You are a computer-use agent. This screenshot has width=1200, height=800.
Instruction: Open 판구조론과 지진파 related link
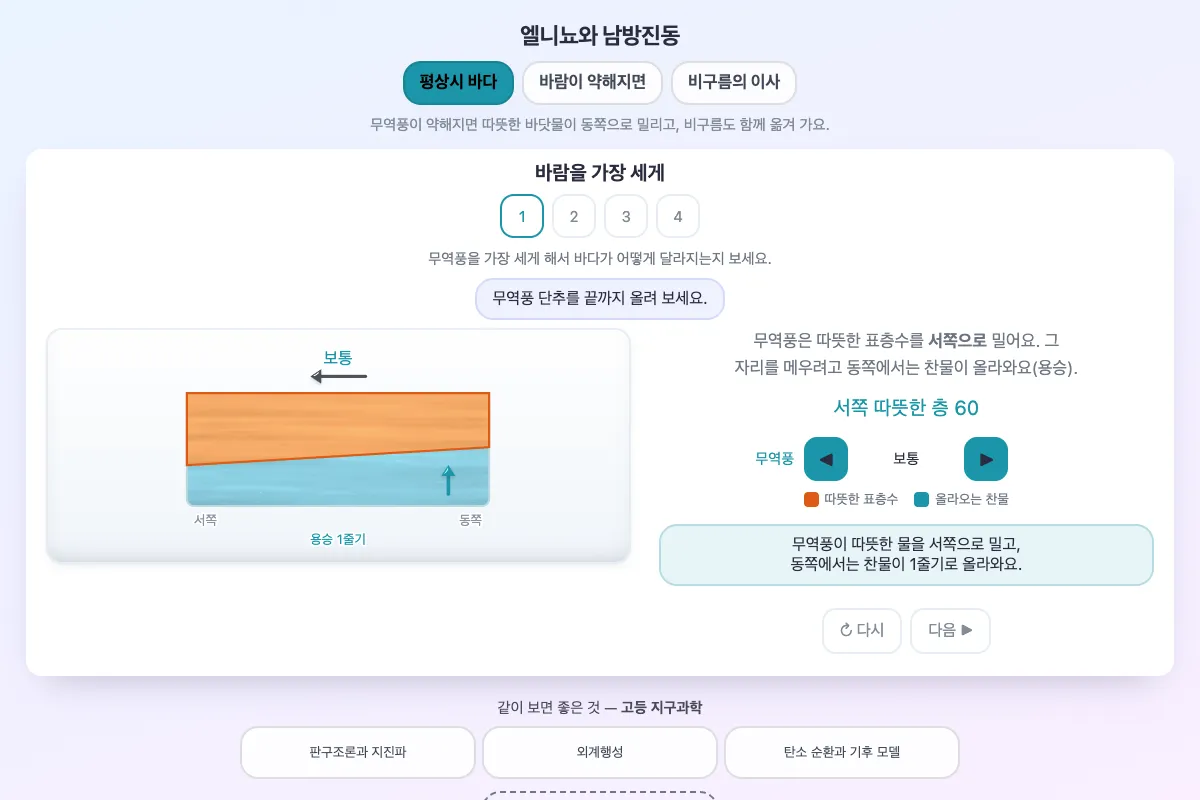pyautogui.click(x=358, y=752)
